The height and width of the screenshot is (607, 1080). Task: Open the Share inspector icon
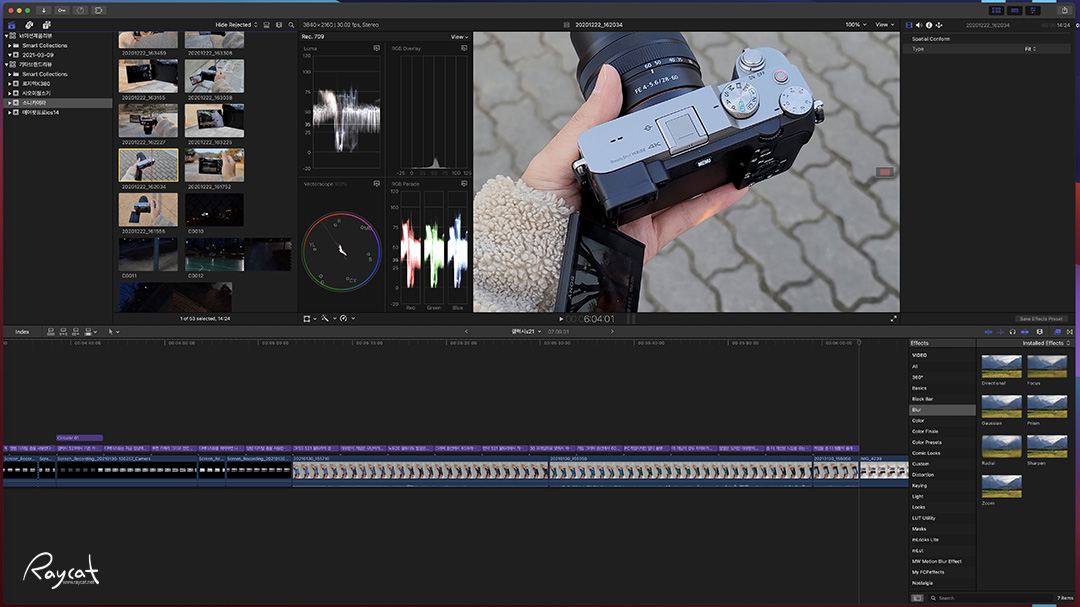click(938, 25)
